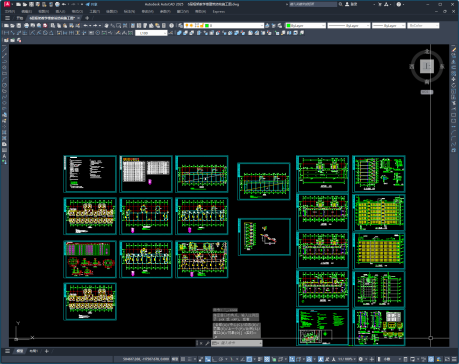
Task: Open the Modify (修改) menu
Action: pos(147,11)
